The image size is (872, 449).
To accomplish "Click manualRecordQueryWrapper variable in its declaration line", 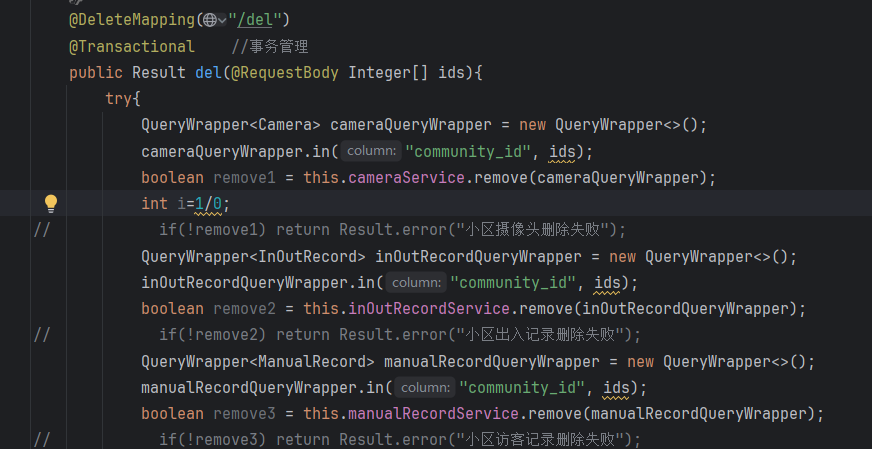I will (492, 362).
